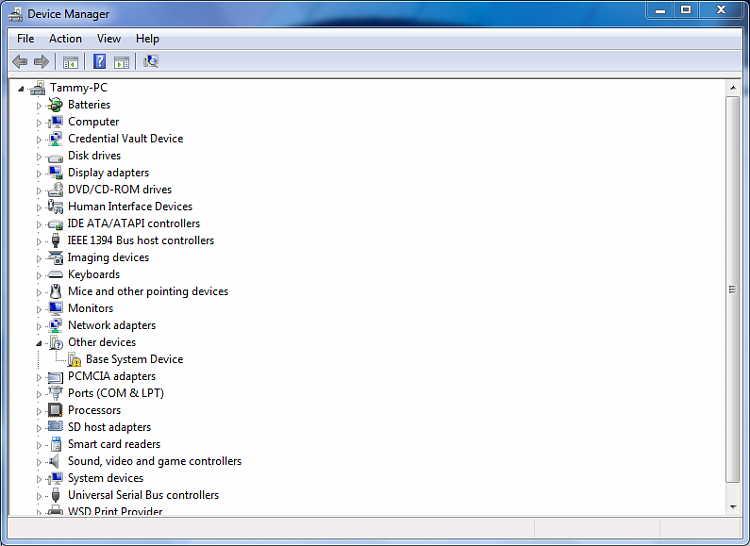Click the Disk drives icon
Screen dimensions: 750x546
tap(55, 157)
